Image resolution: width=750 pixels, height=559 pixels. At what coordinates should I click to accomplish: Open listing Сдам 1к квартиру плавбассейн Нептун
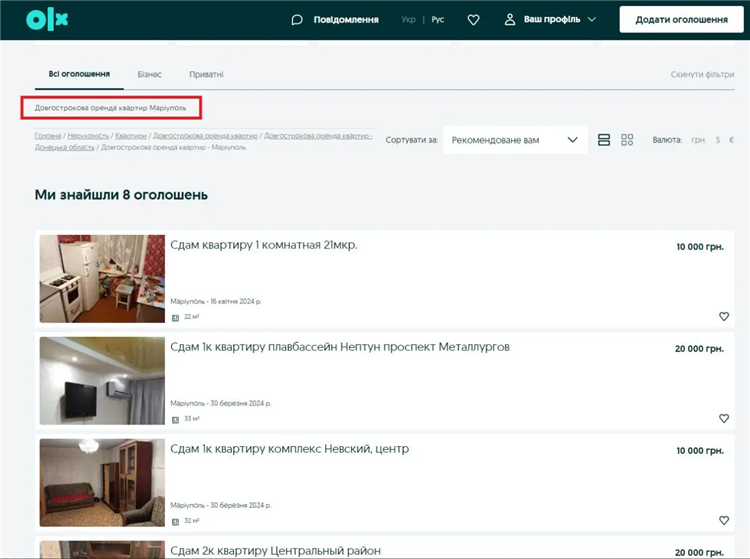(x=340, y=347)
